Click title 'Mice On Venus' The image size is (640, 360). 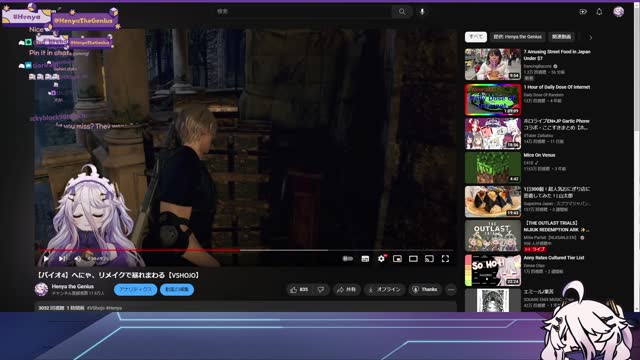[x=539, y=155]
